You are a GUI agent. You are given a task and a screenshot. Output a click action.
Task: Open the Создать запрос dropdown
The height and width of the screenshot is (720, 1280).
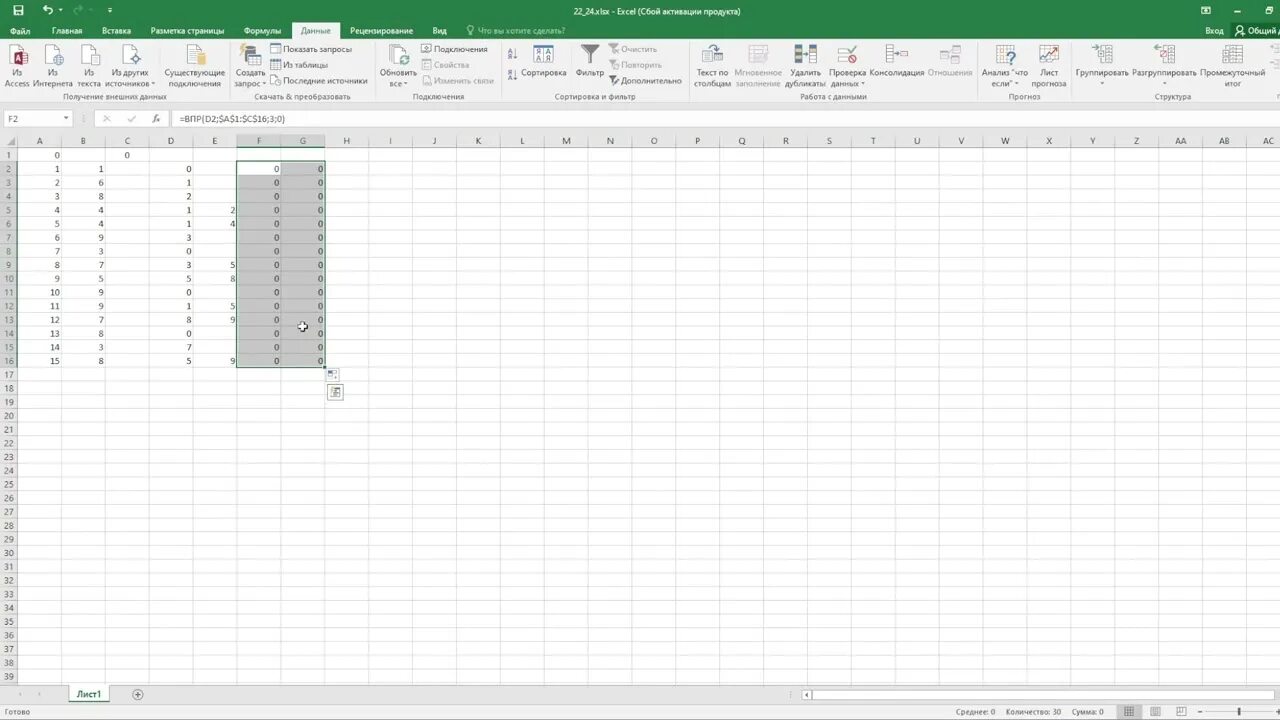coord(250,67)
